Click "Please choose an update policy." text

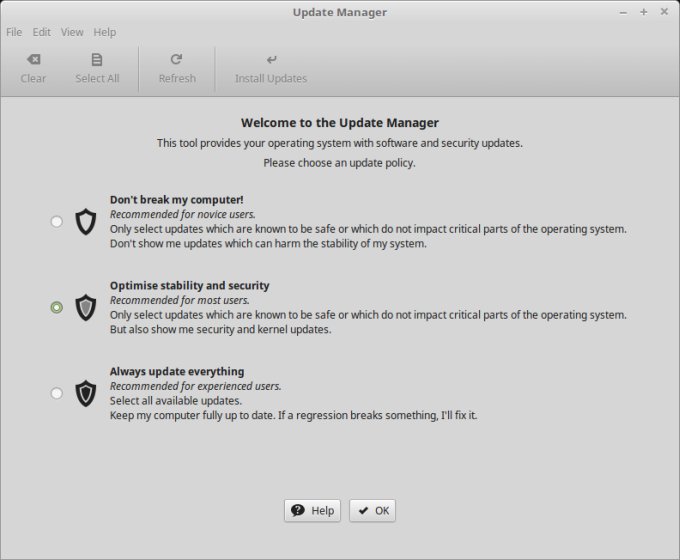(340, 163)
